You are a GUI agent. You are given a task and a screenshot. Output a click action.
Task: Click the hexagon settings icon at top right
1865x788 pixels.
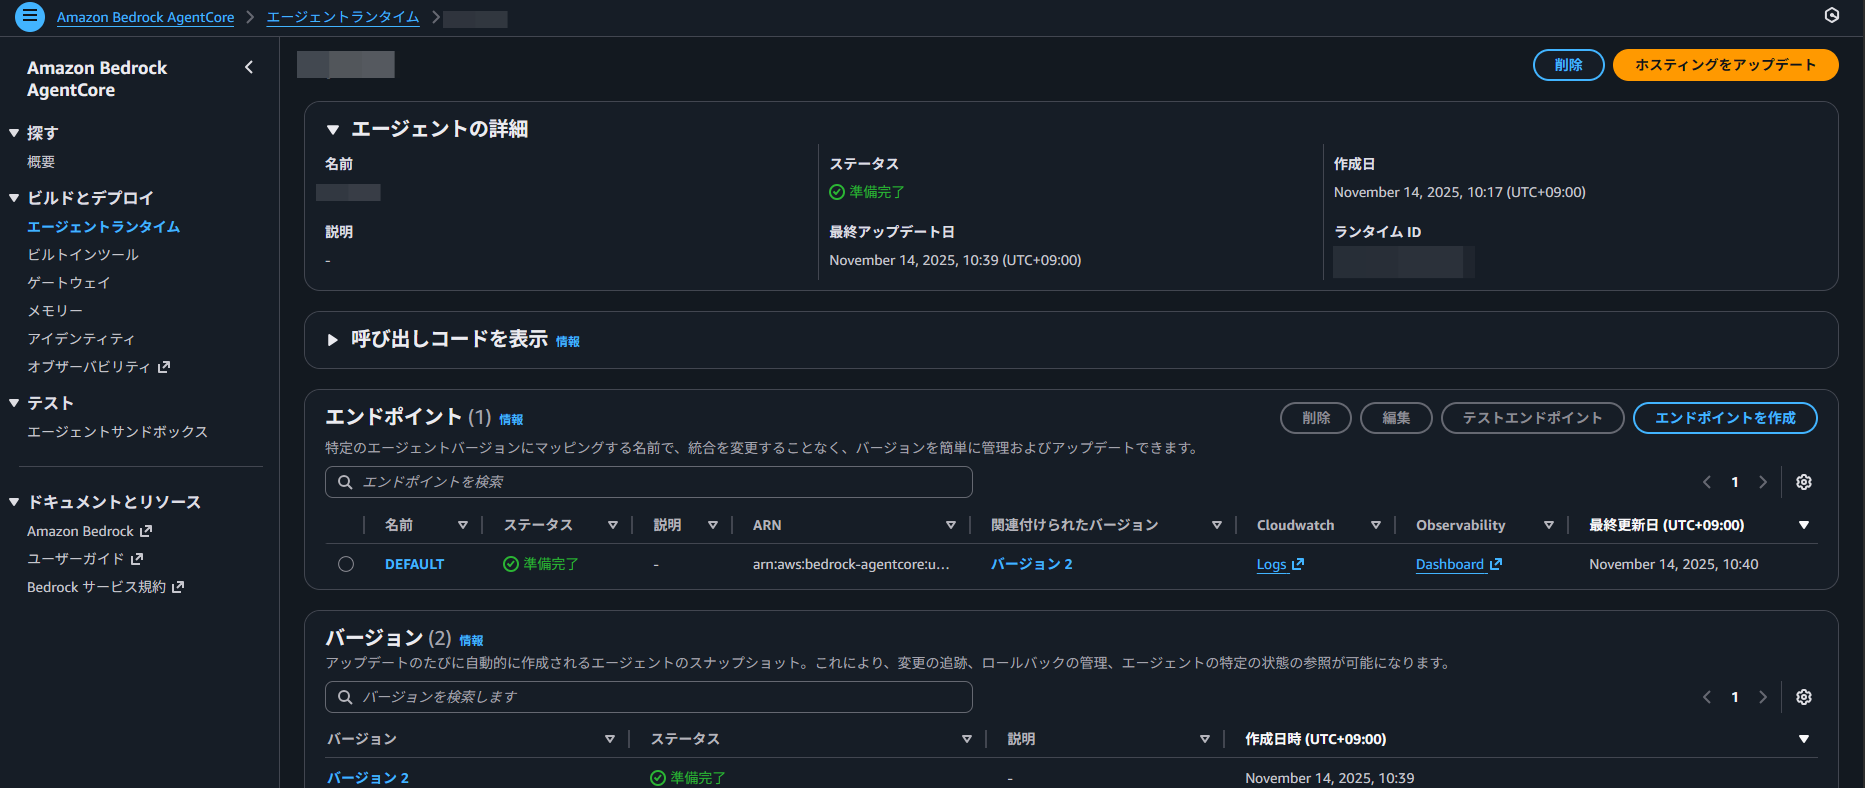[1832, 15]
